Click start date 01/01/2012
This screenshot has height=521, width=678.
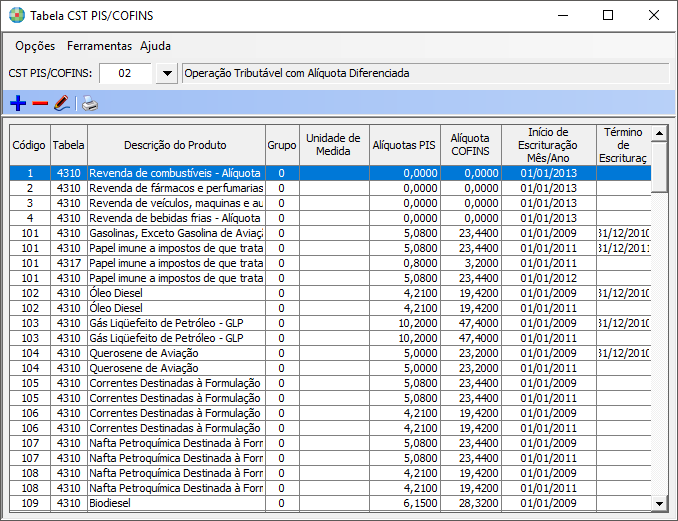coord(549,278)
